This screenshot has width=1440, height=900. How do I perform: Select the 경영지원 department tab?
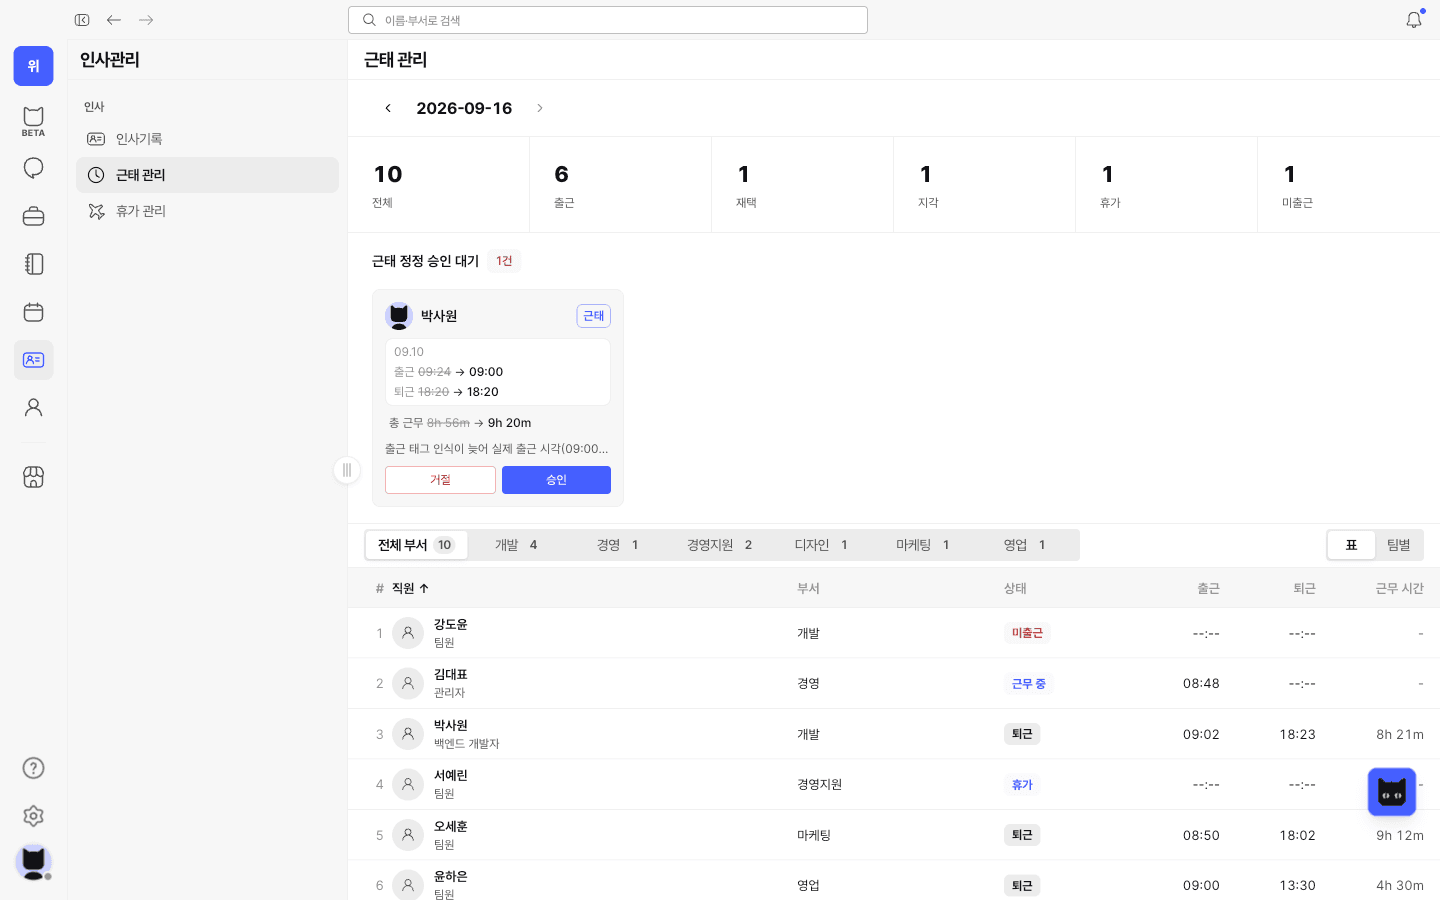(x=719, y=545)
